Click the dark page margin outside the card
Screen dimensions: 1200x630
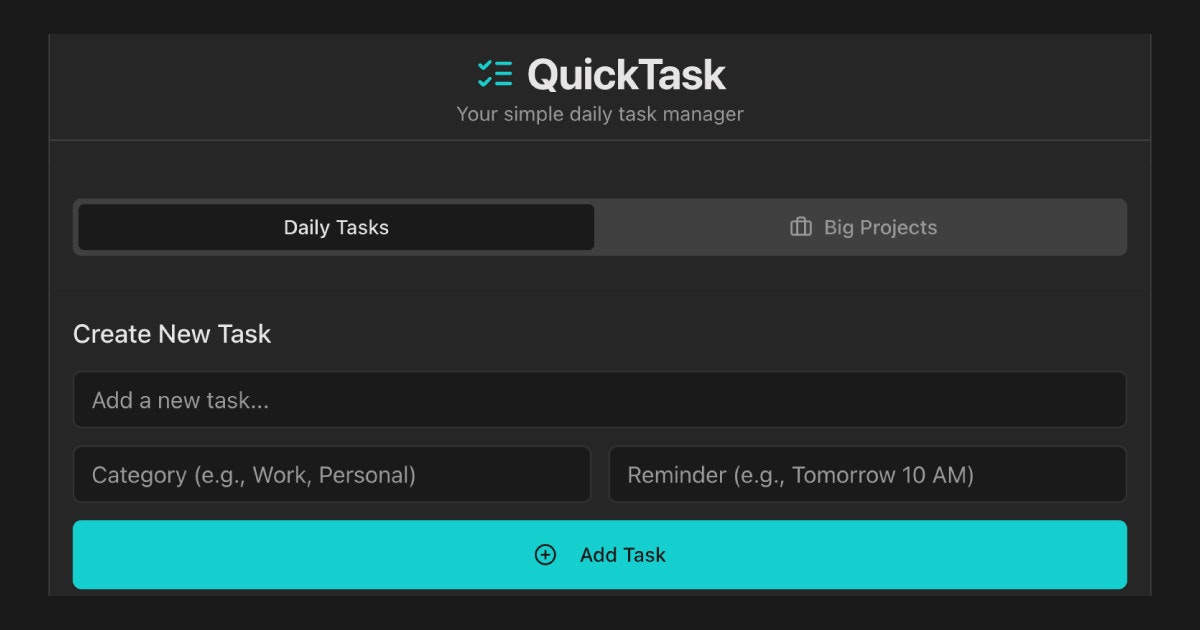(x=24, y=315)
